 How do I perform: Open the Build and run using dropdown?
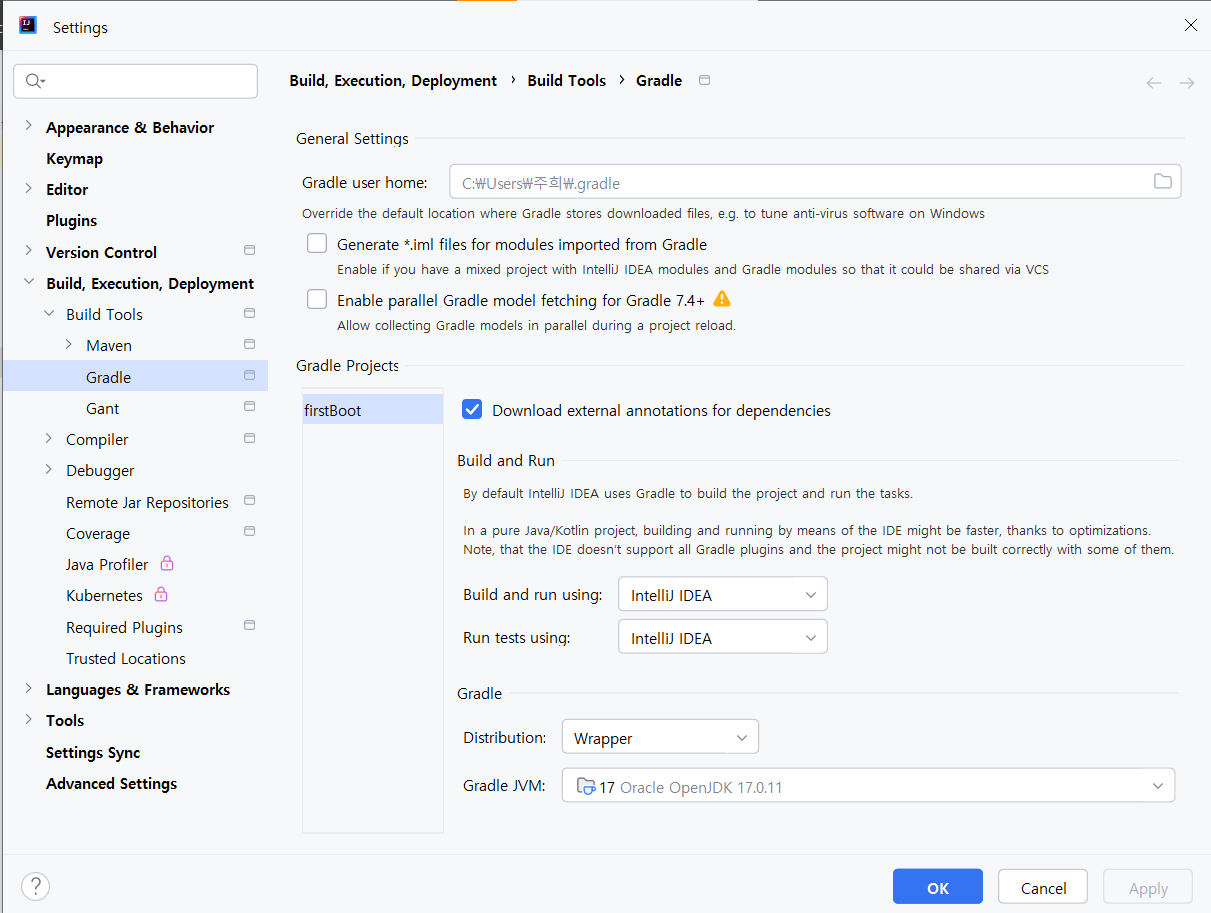tap(722, 595)
